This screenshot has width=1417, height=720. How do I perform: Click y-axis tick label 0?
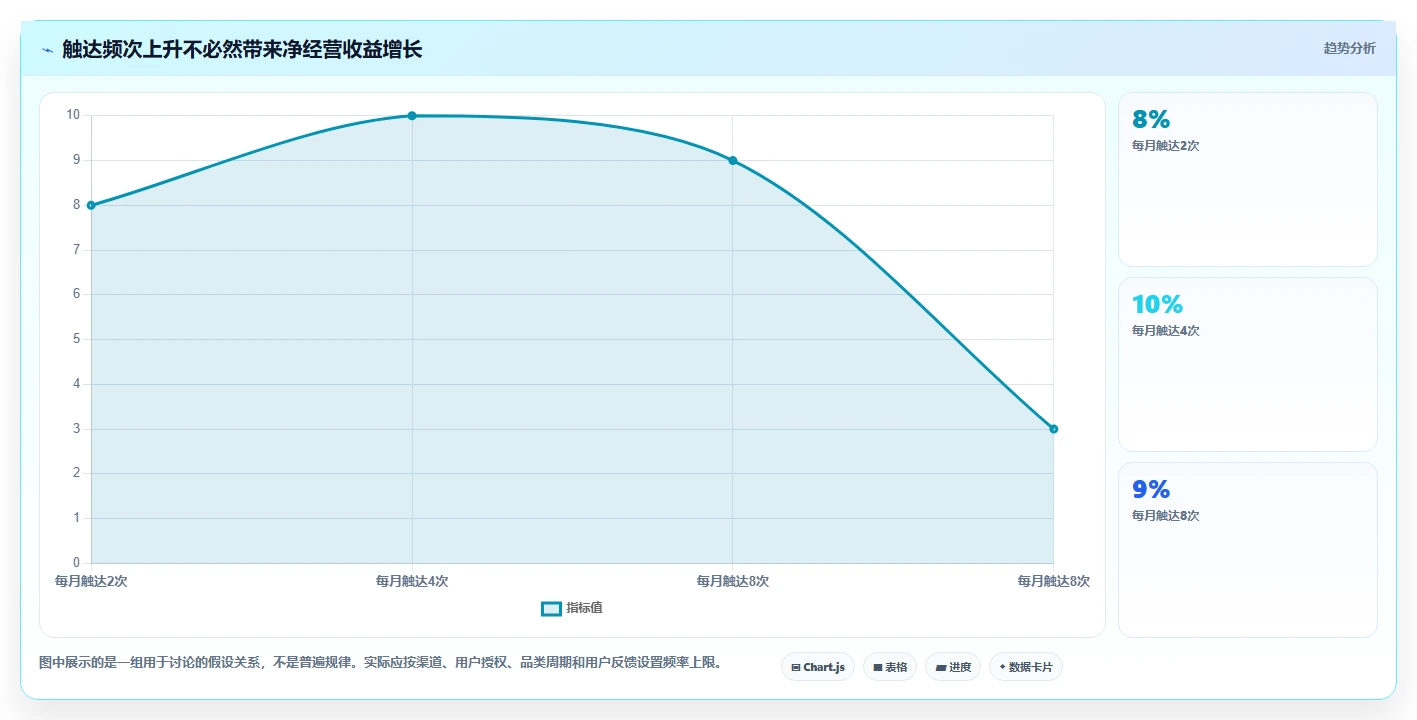[x=76, y=563]
